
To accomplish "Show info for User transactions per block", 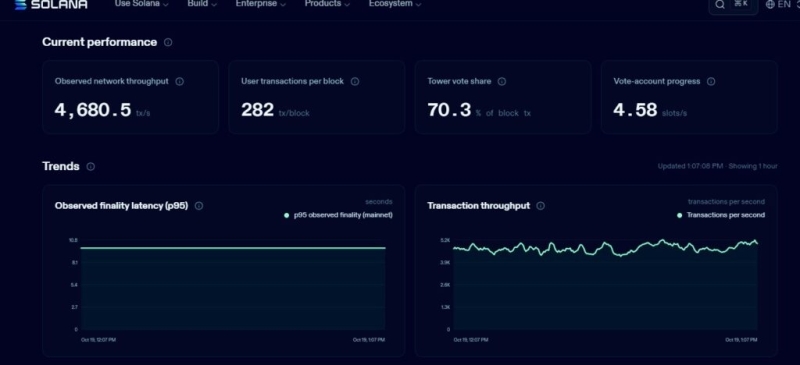I will coord(355,82).
